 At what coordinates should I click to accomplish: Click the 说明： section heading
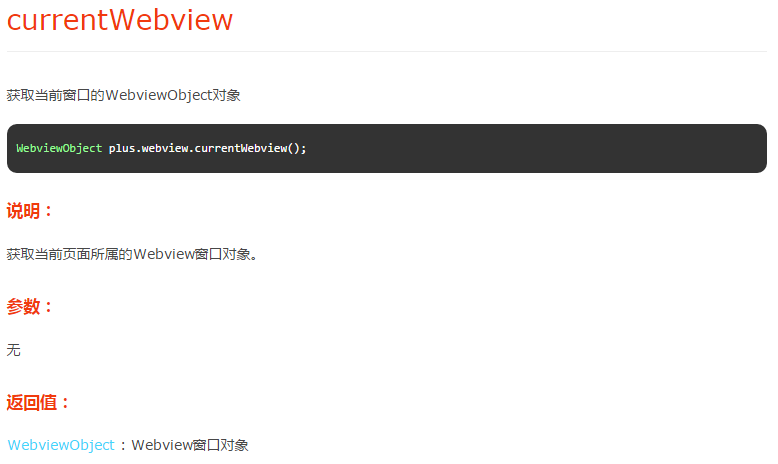pyautogui.click(x=29, y=211)
